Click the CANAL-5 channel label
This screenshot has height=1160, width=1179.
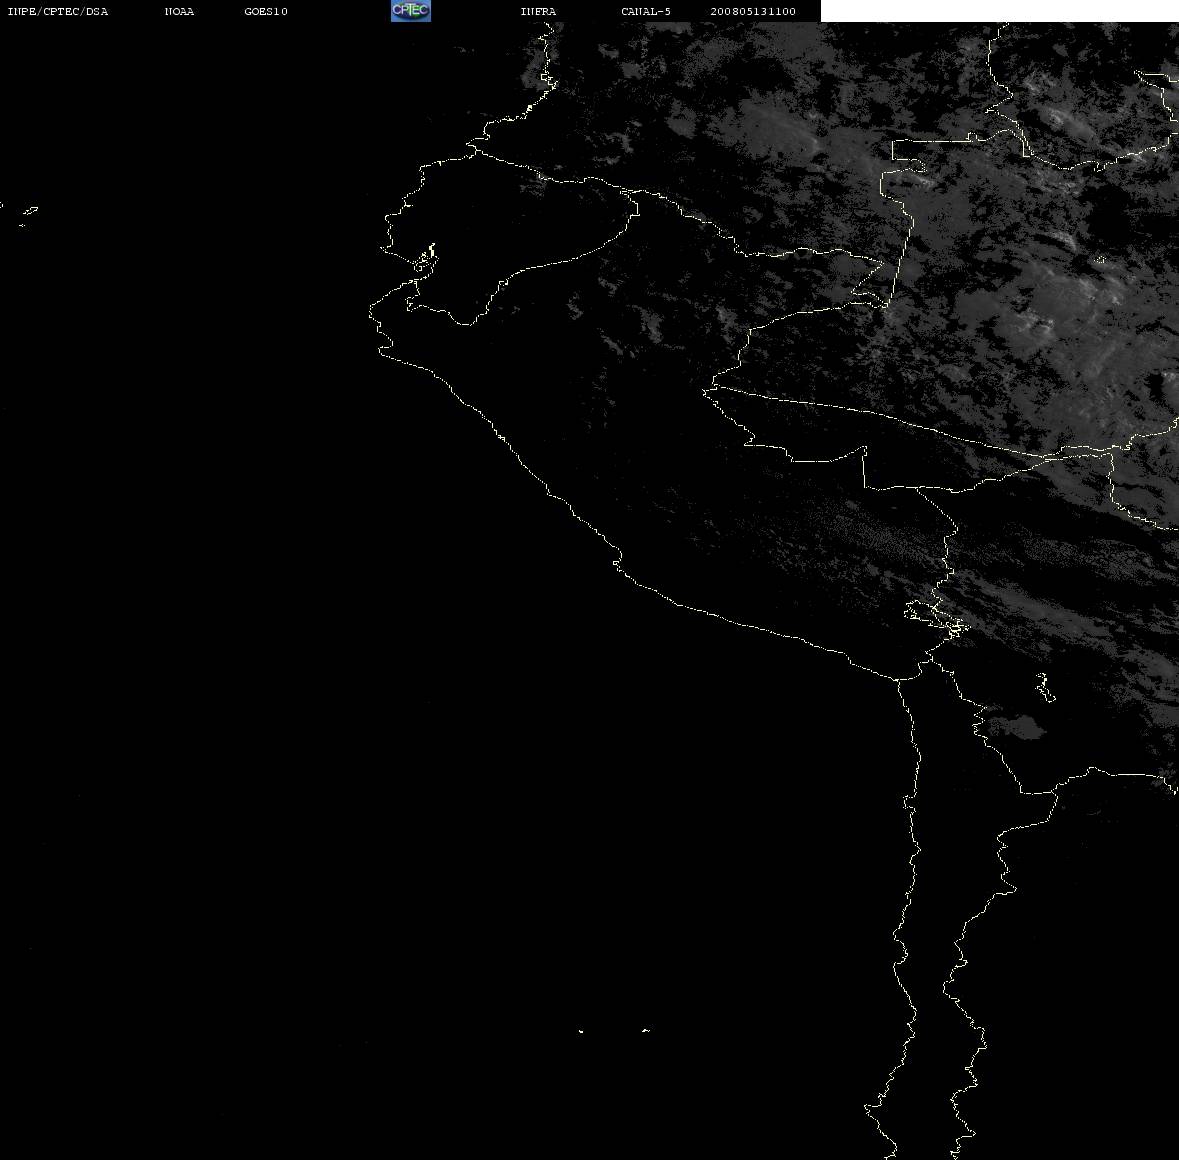click(x=646, y=11)
